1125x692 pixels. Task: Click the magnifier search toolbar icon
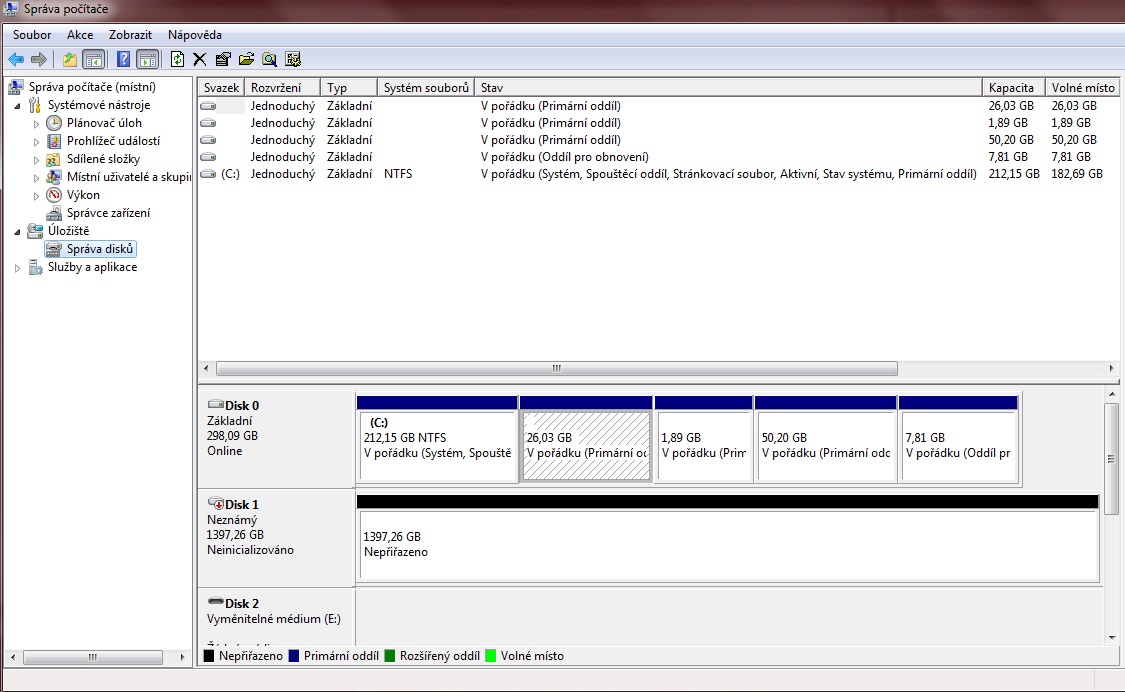(x=269, y=59)
